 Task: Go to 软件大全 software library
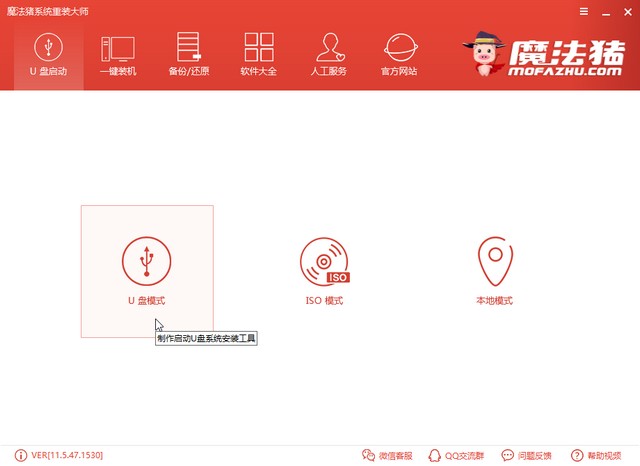pyautogui.click(x=258, y=54)
